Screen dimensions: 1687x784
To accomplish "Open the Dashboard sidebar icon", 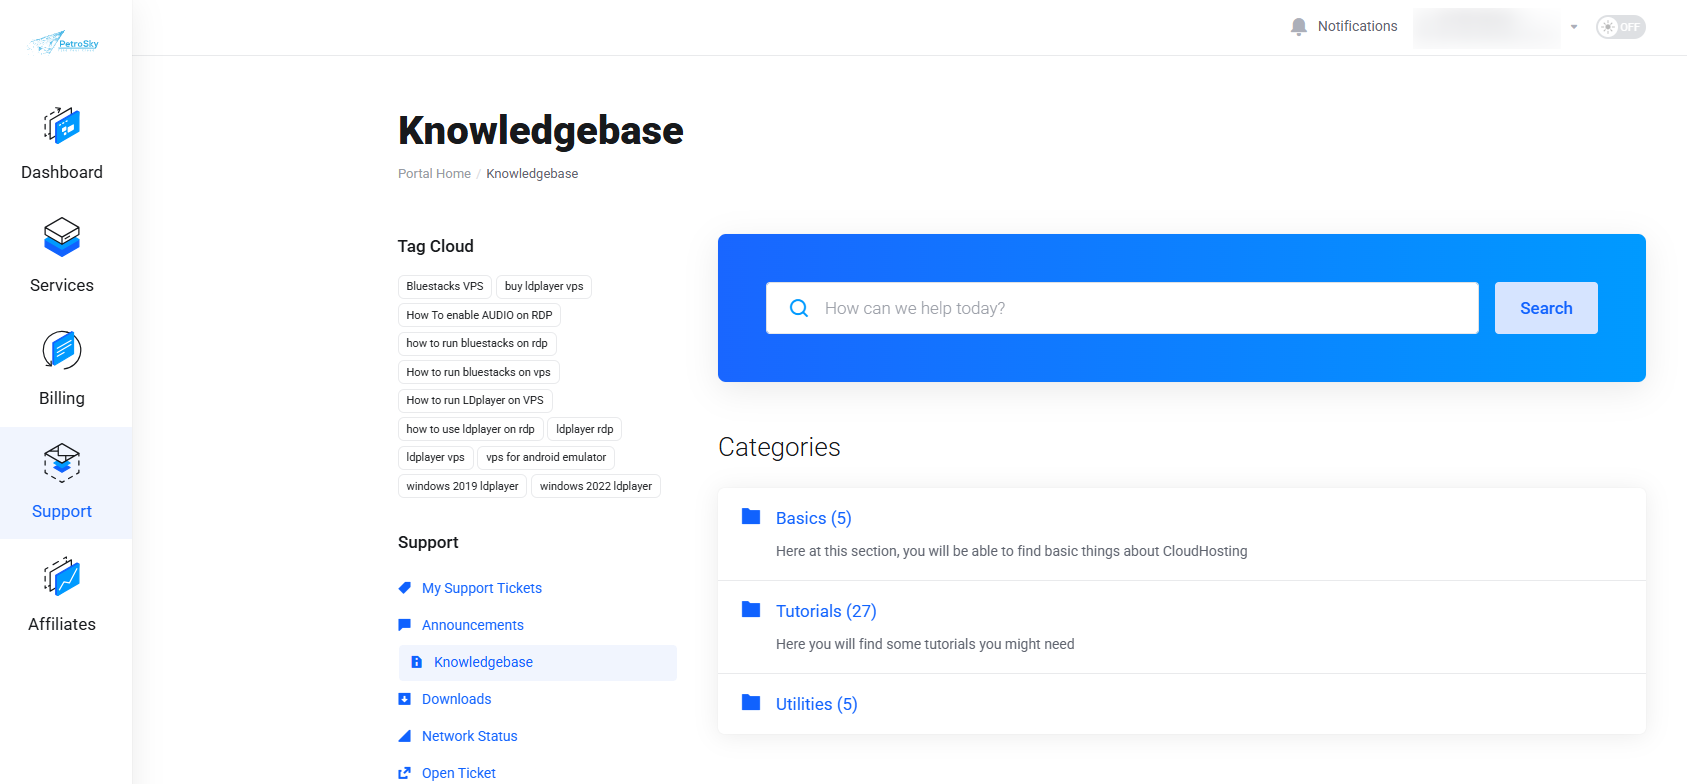I will [62, 125].
